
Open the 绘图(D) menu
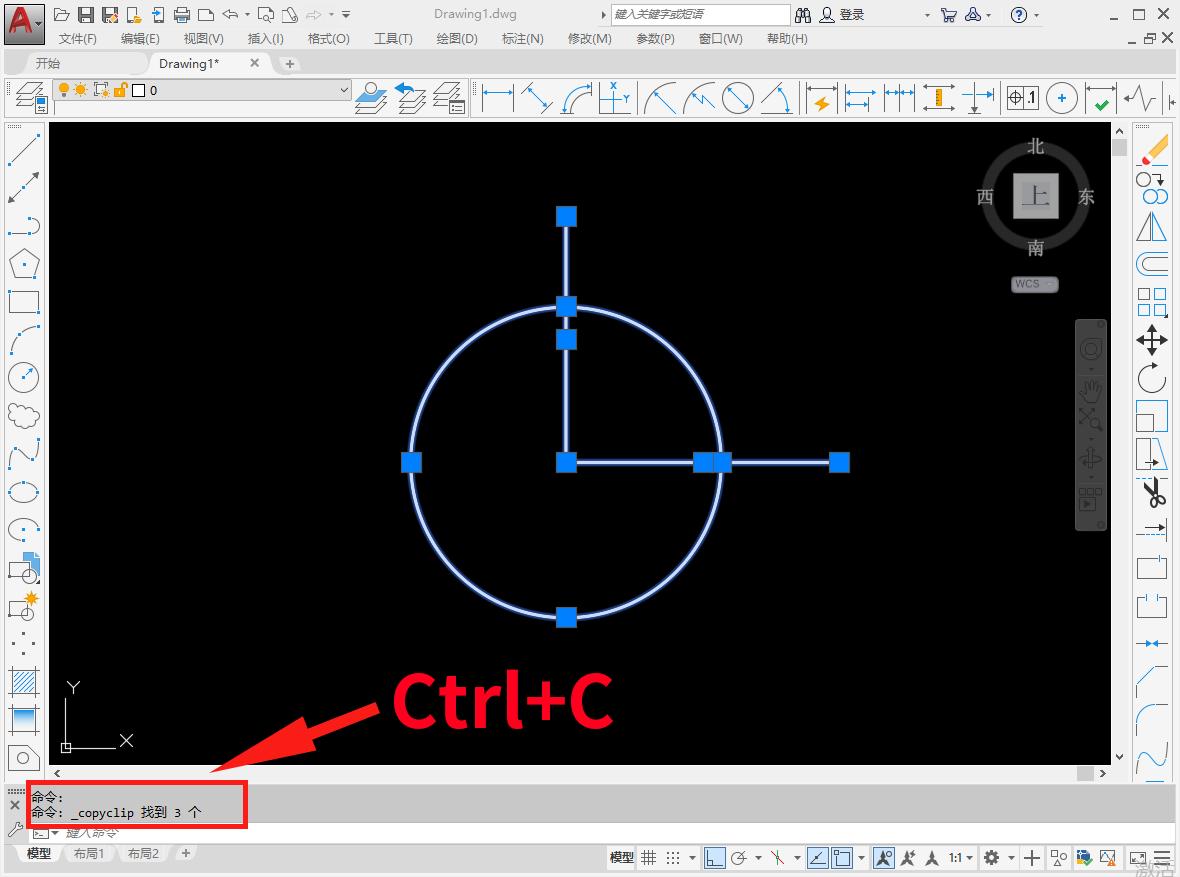pyautogui.click(x=457, y=38)
